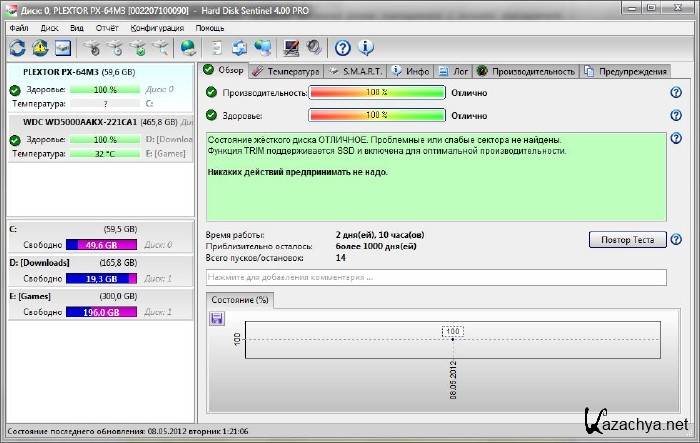Click the blue refresh arrows toolbar icon
This screenshot has height=443, width=700.
pyautogui.click(x=18, y=48)
